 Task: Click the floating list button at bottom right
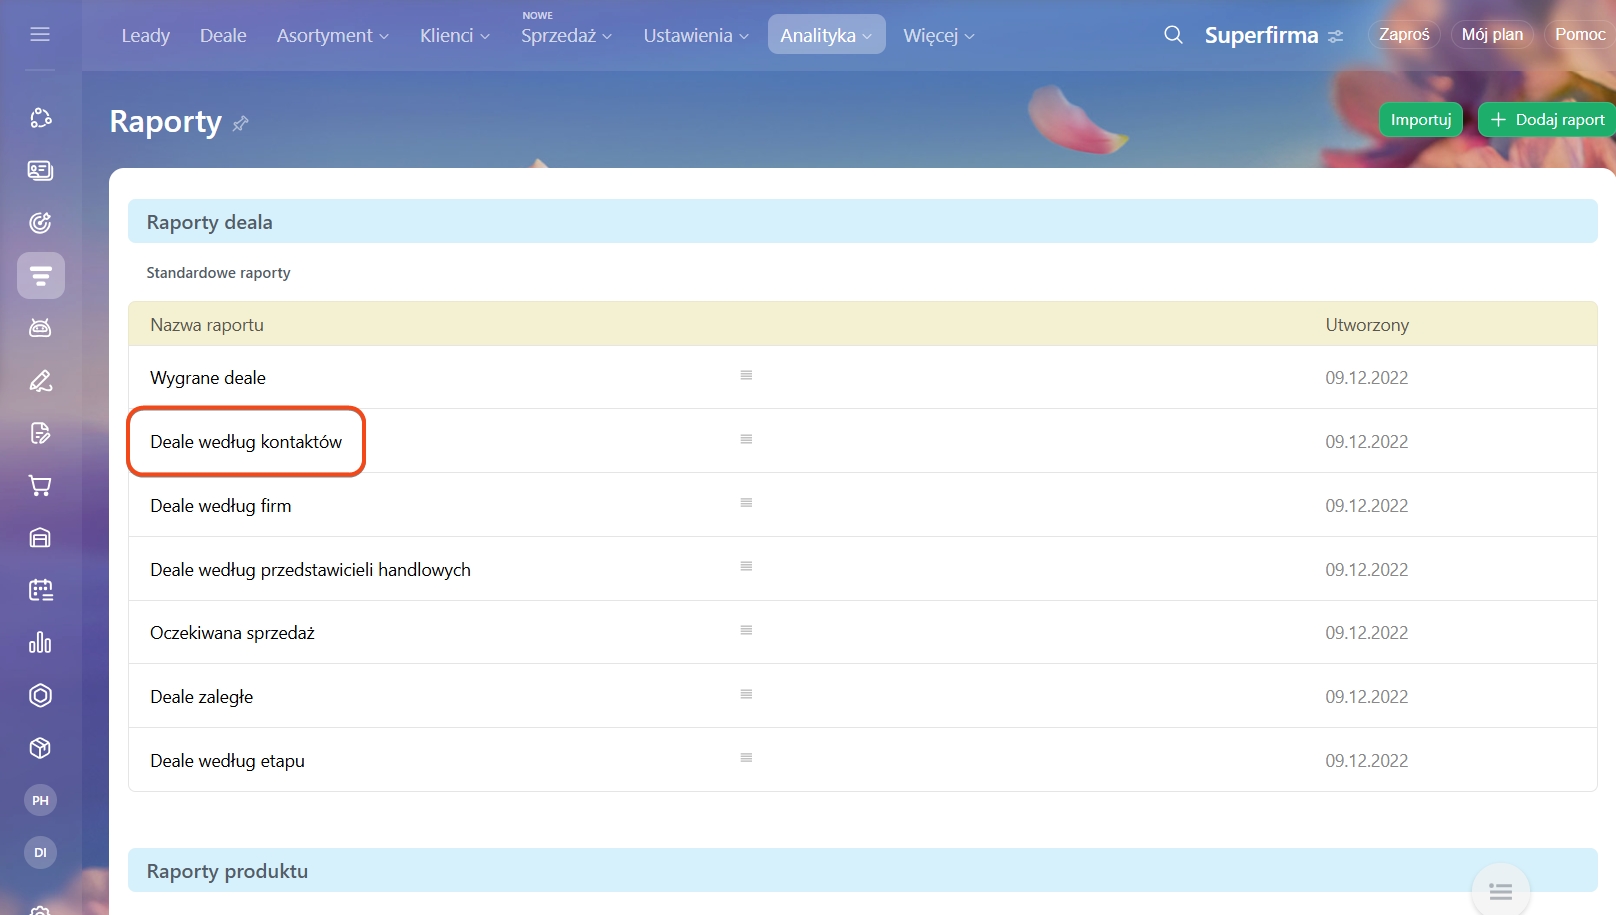click(x=1500, y=891)
